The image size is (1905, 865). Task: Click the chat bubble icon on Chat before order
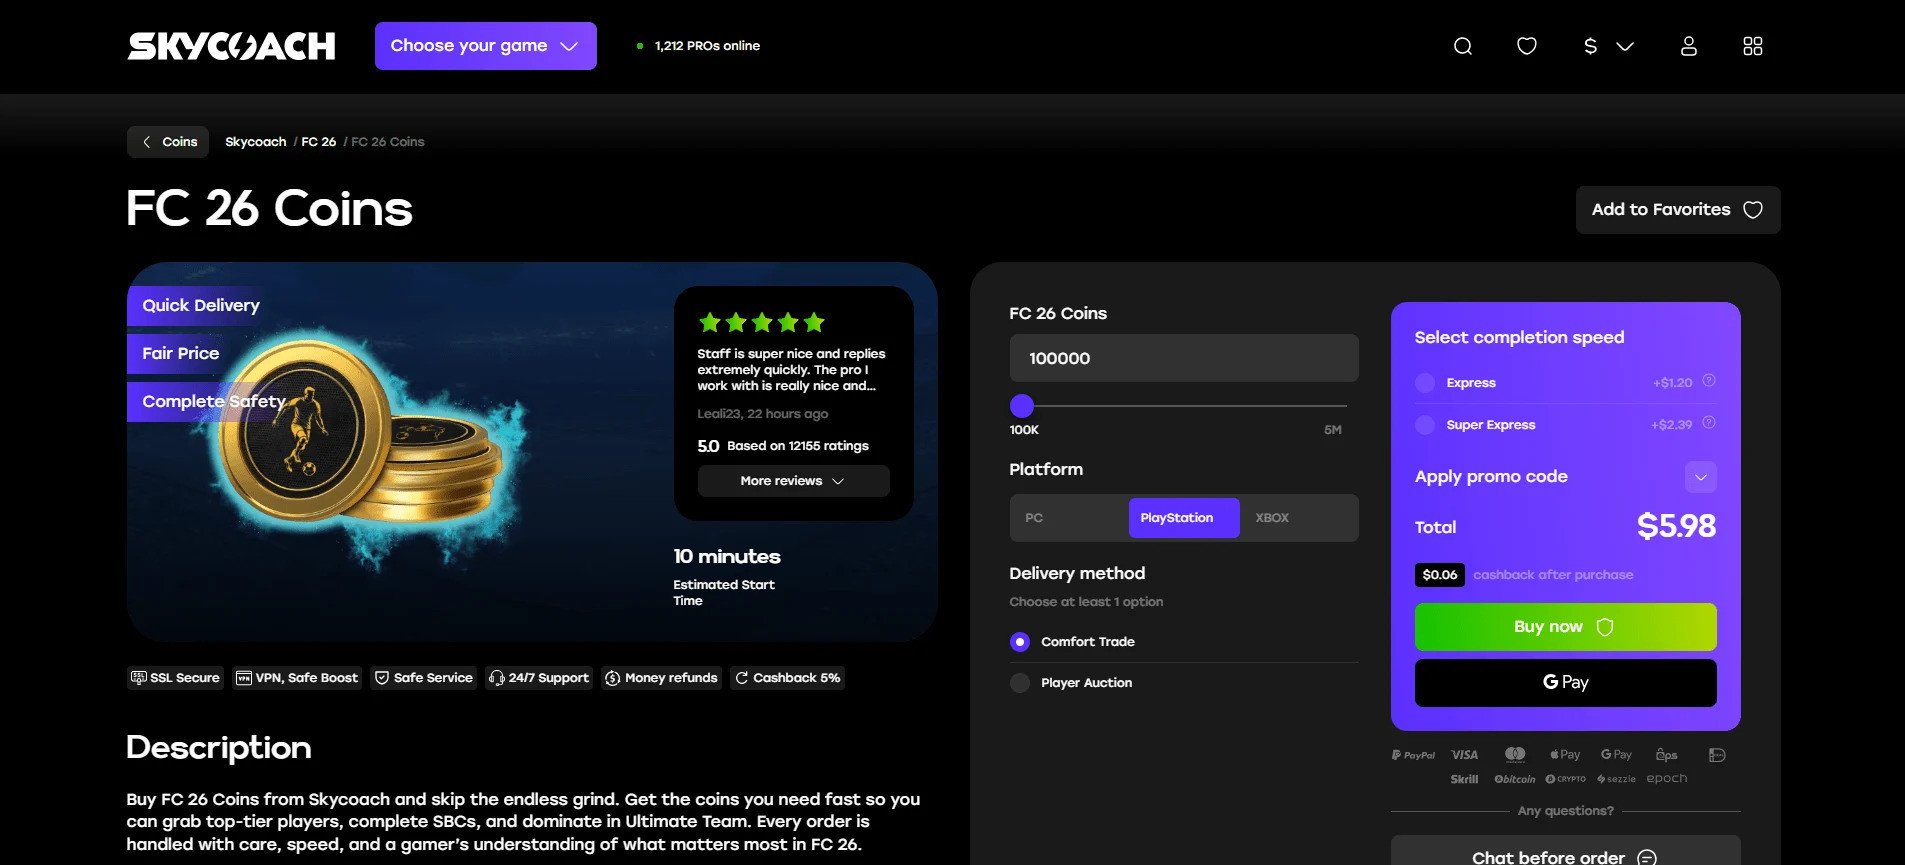tap(1647, 857)
